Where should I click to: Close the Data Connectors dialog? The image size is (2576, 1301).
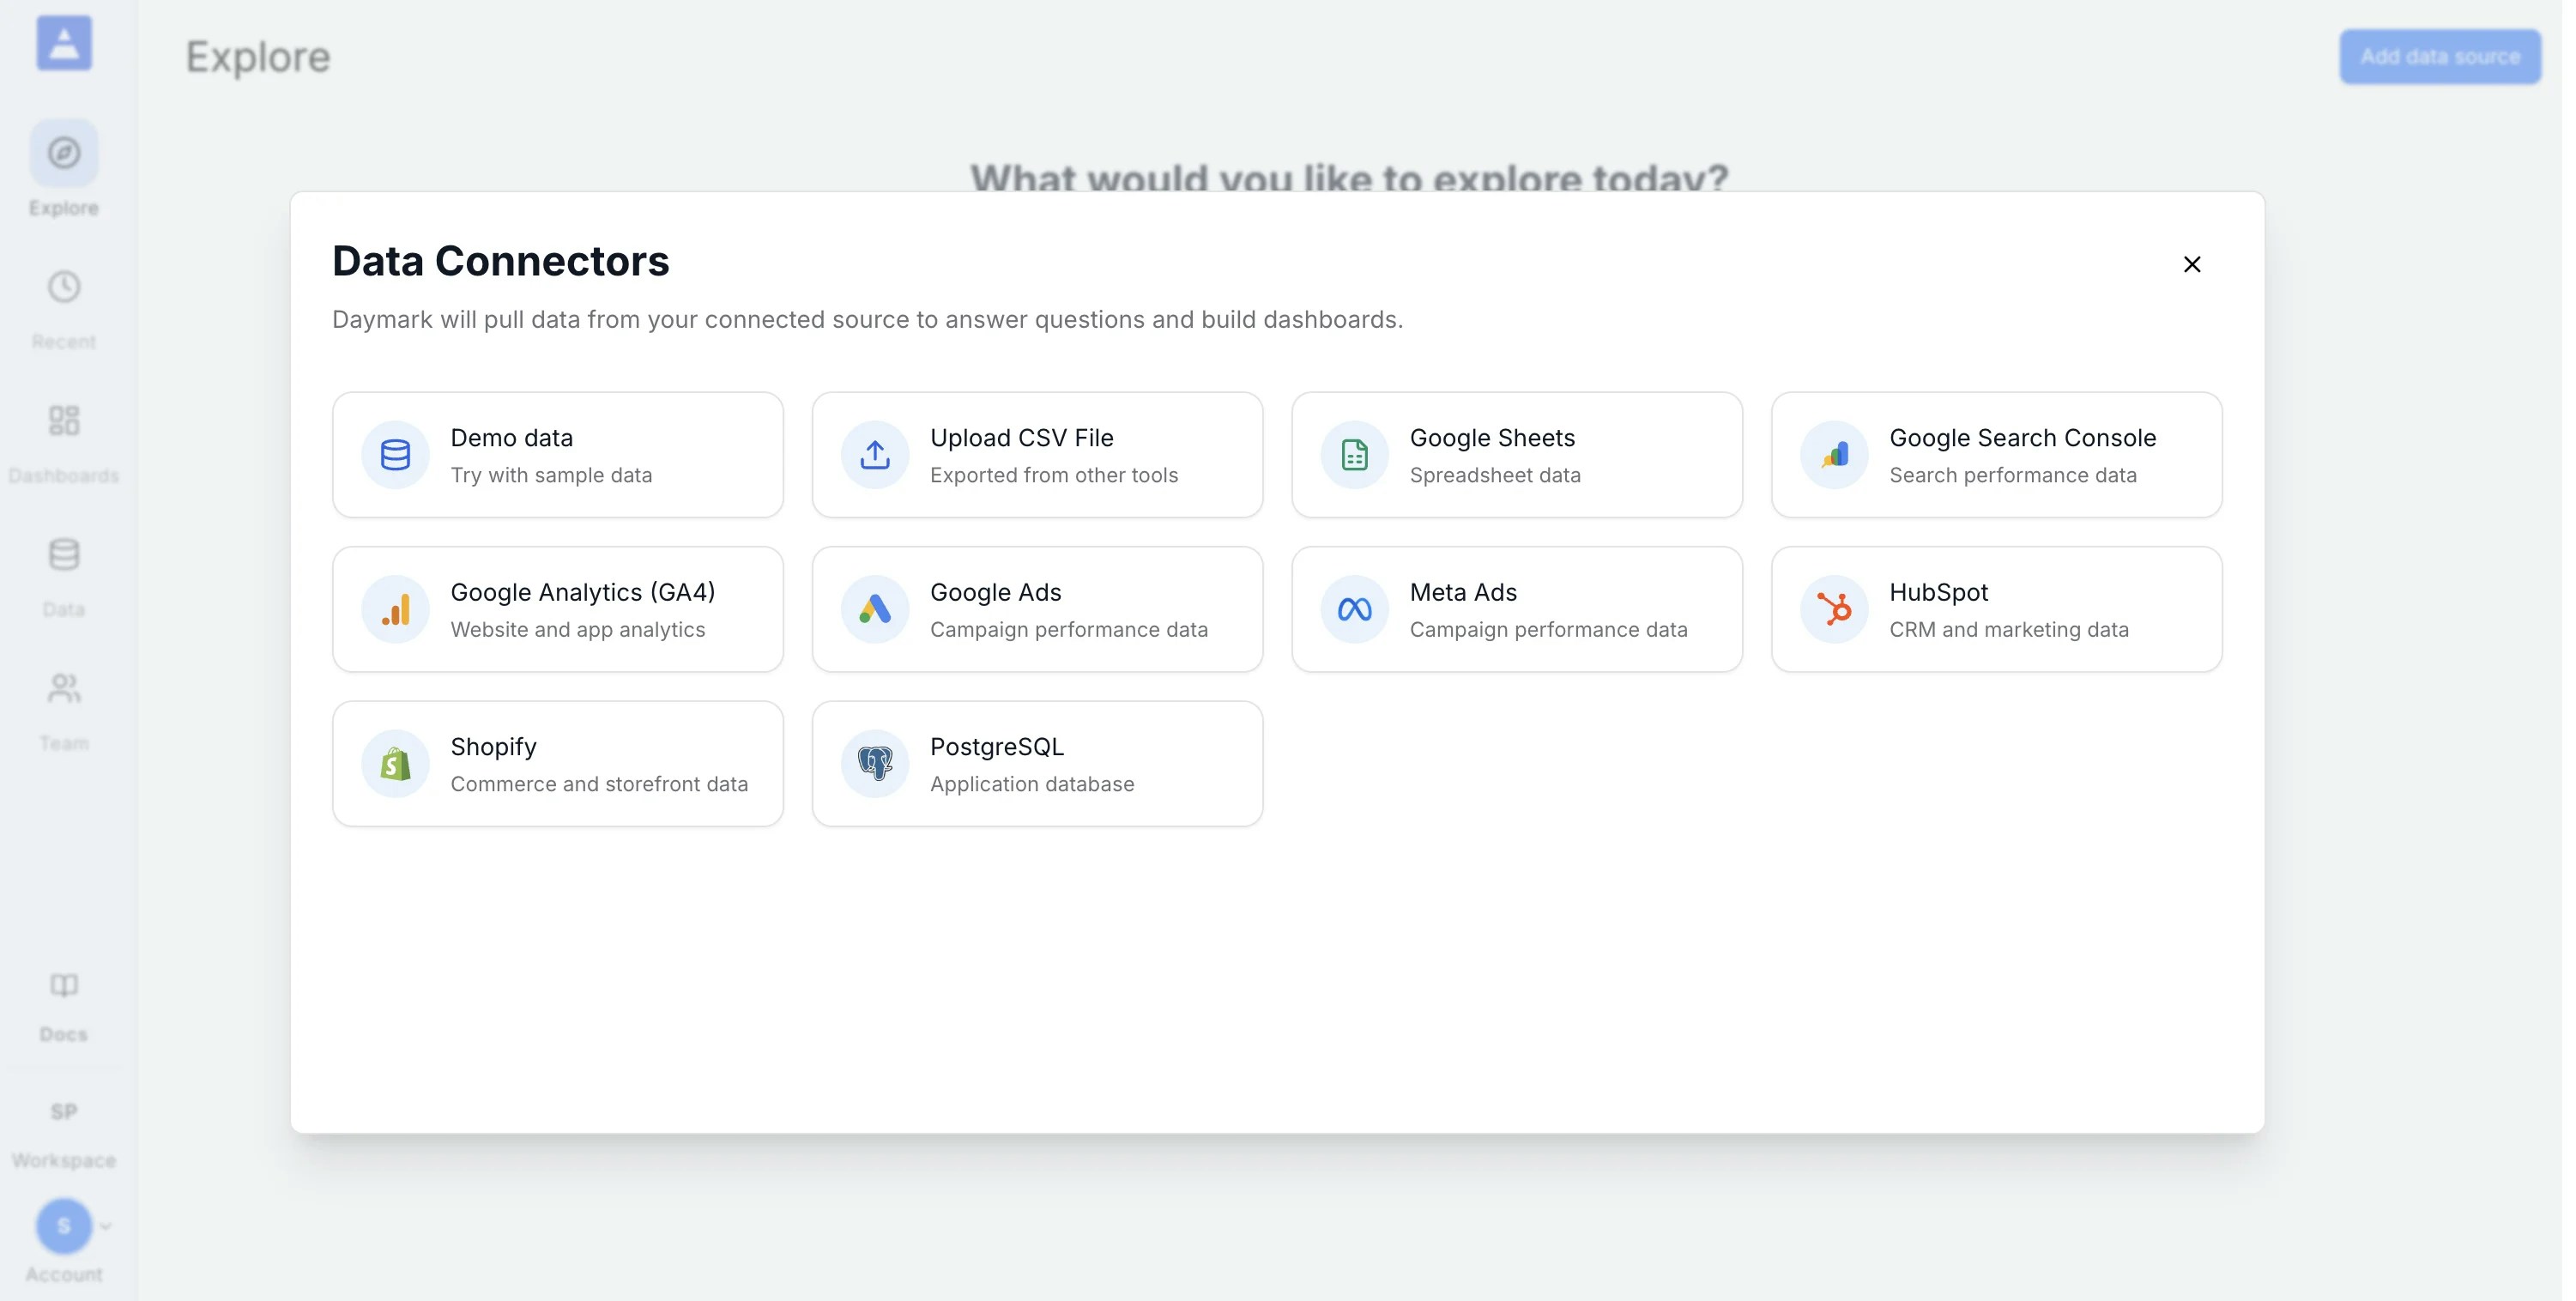2192,264
